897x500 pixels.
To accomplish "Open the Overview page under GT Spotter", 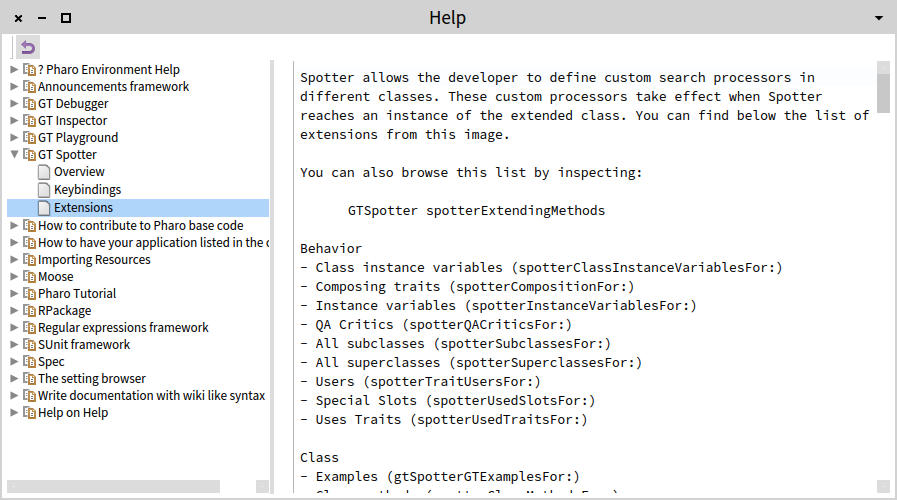I will click(79, 172).
